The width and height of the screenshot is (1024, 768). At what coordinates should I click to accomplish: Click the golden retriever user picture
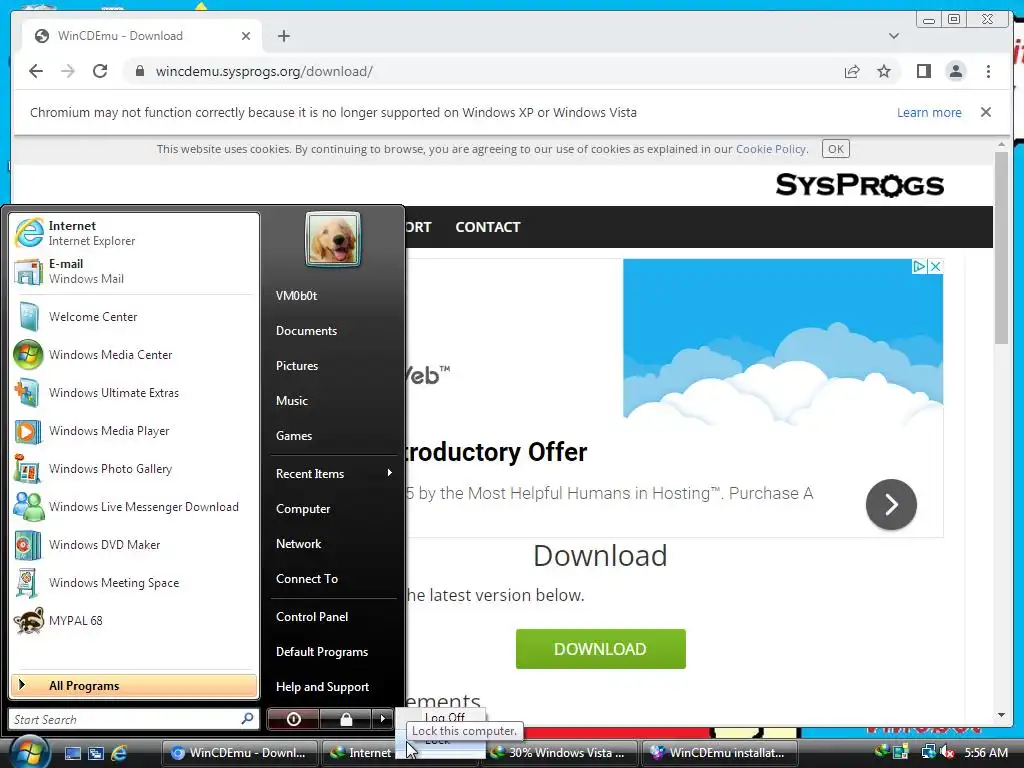point(332,239)
